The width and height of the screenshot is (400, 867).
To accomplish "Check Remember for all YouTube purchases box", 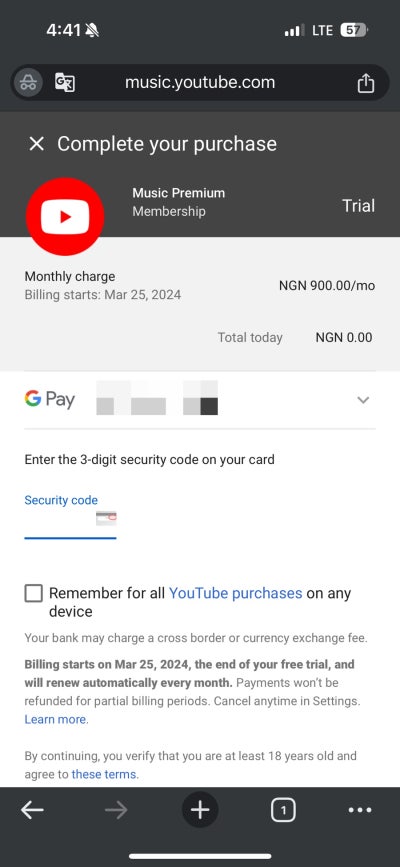I will click(x=34, y=594).
